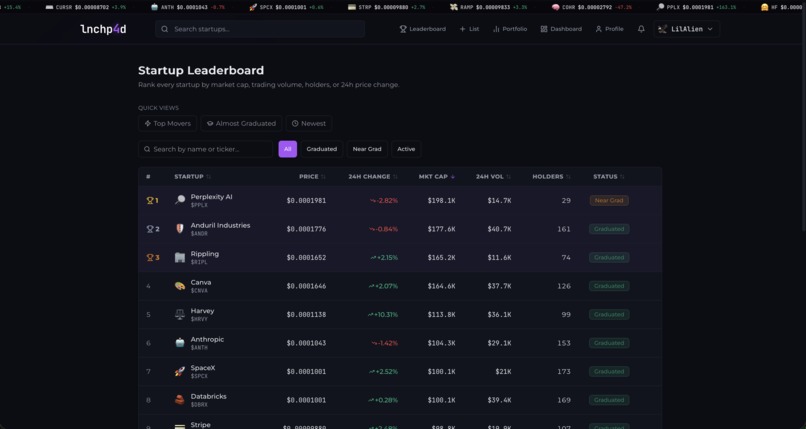
Task: Open the Anthropic startup name
Action: coord(207,339)
